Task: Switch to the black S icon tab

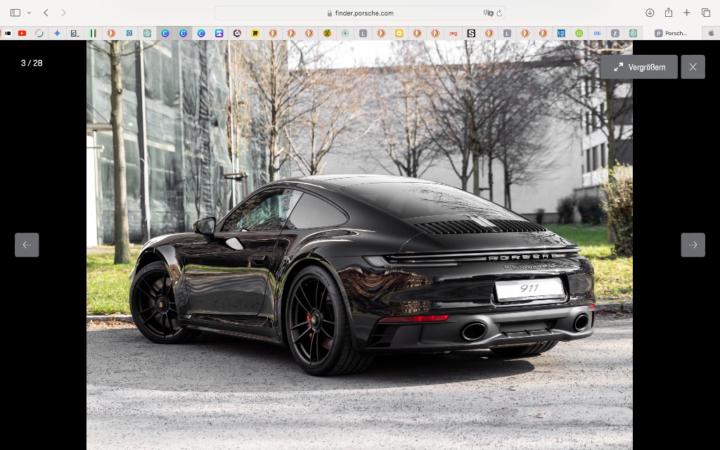Action: pos(471,33)
